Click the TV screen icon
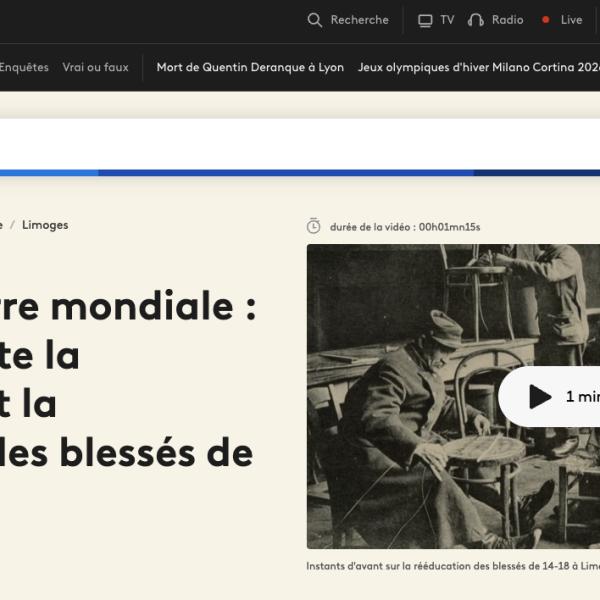The image size is (600, 600). [425, 20]
